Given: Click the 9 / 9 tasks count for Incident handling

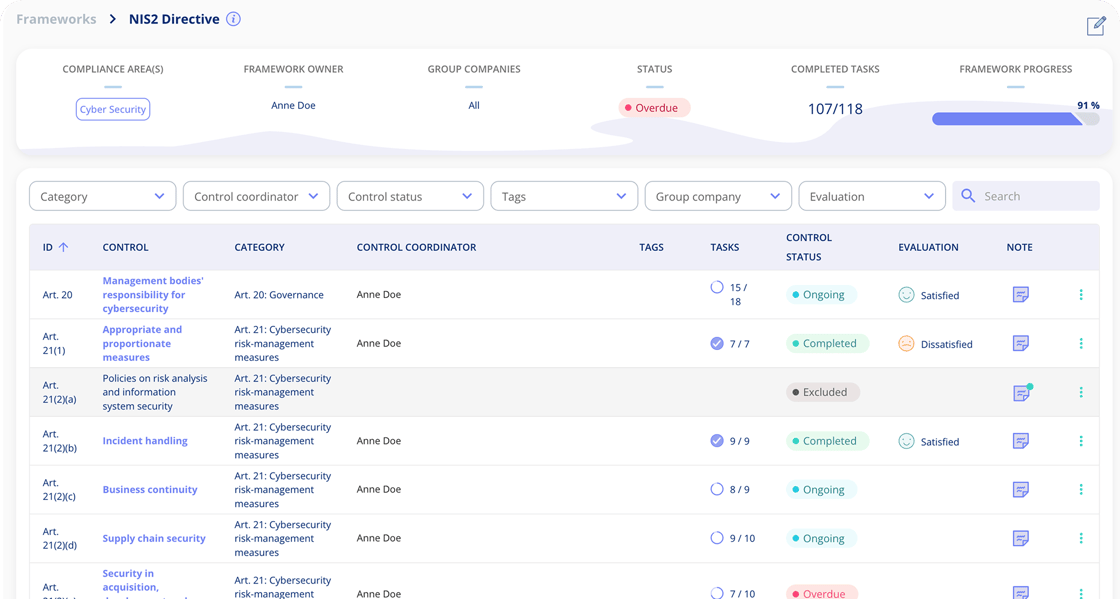Looking at the screenshot, I should 739,441.
